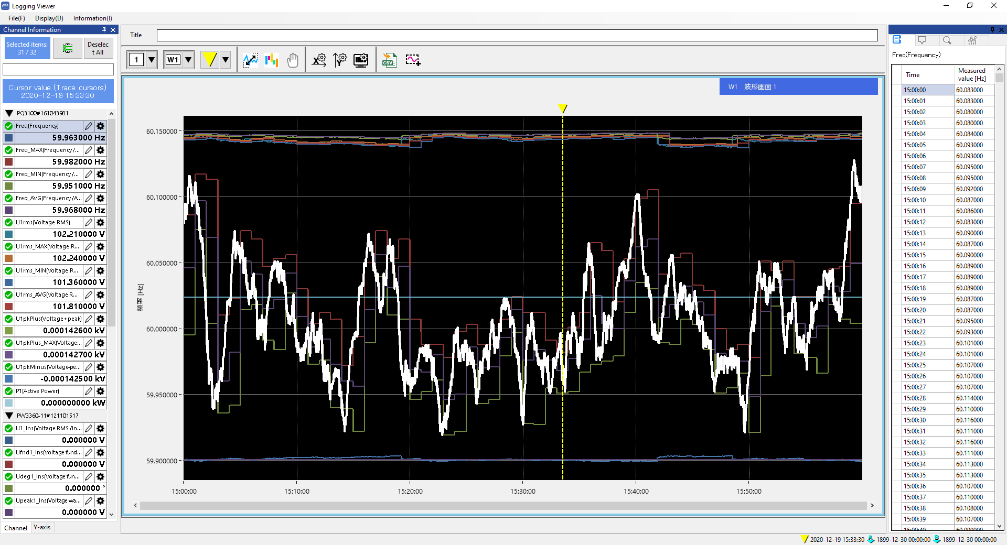
Task: Switch to the Channel tab
Action: click(x=15, y=528)
